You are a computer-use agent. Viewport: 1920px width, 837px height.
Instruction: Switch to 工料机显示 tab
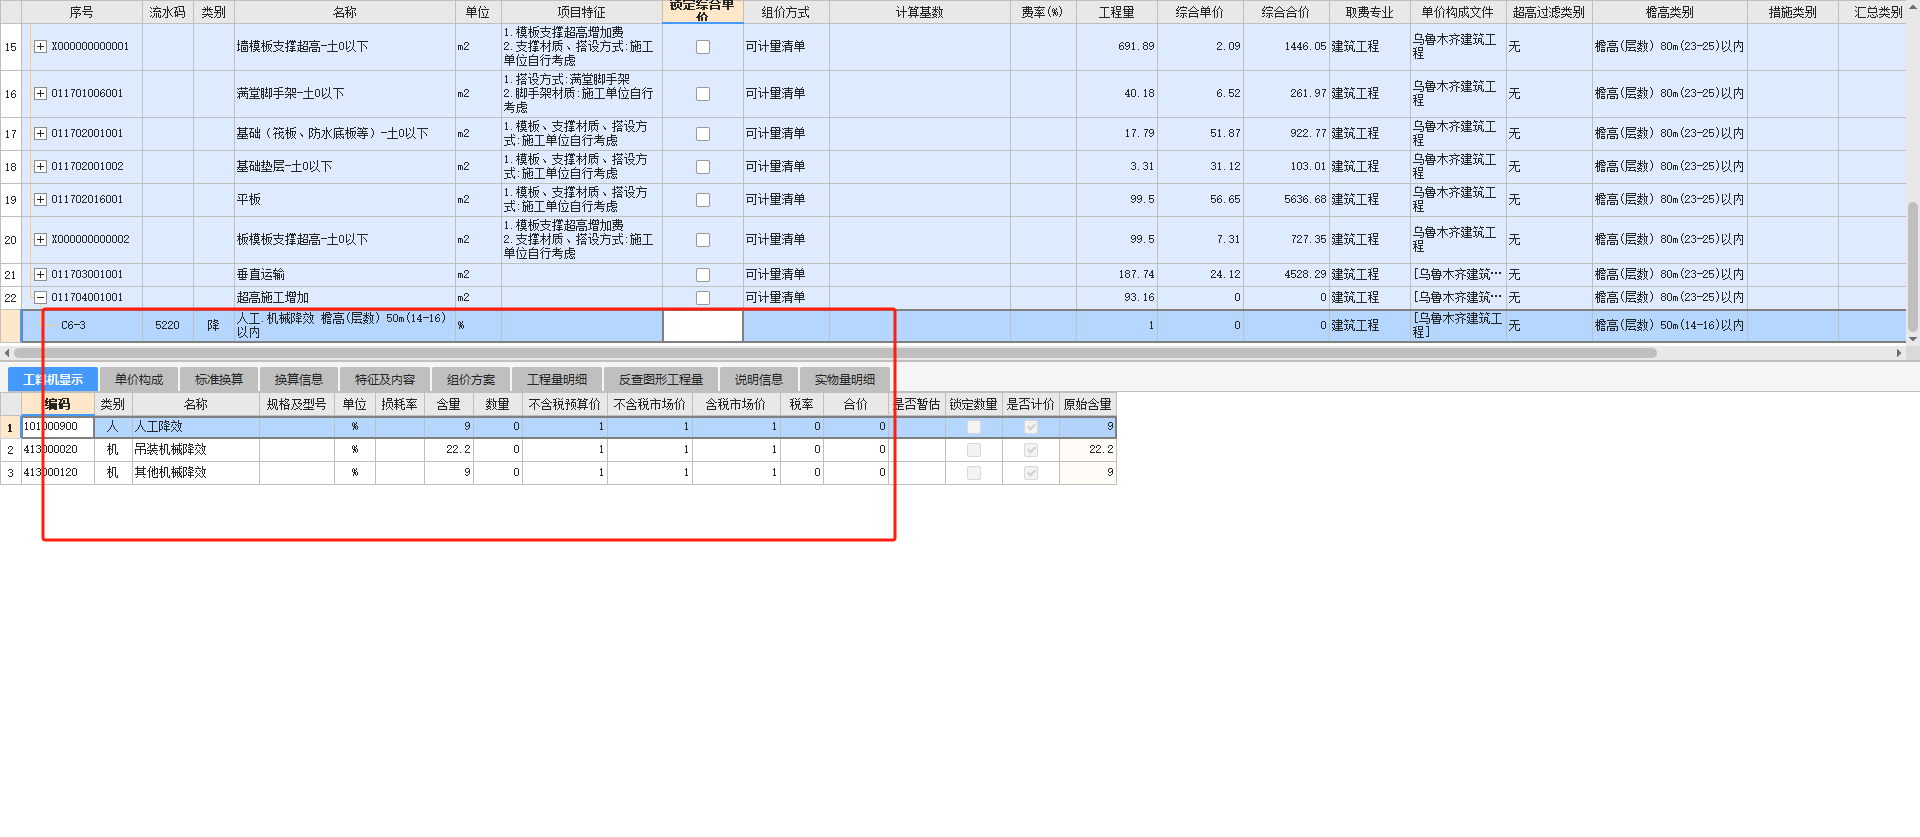coord(53,380)
